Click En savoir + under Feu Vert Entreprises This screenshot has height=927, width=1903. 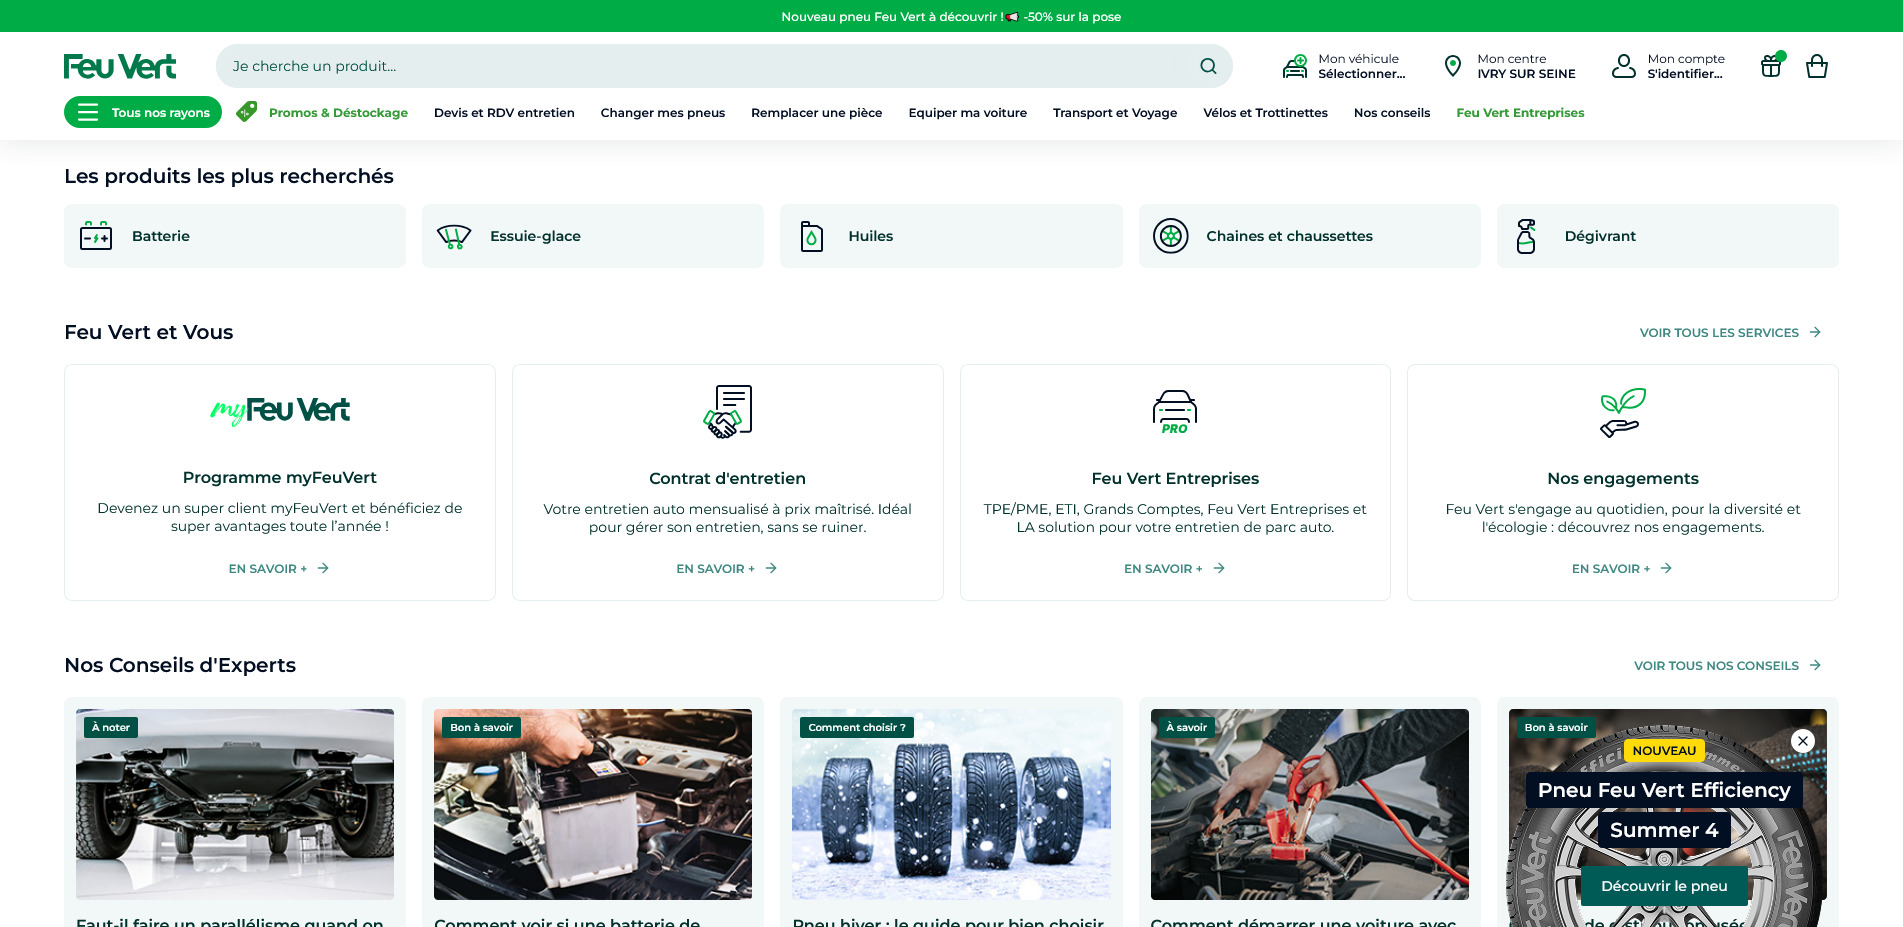[1175, 568]
